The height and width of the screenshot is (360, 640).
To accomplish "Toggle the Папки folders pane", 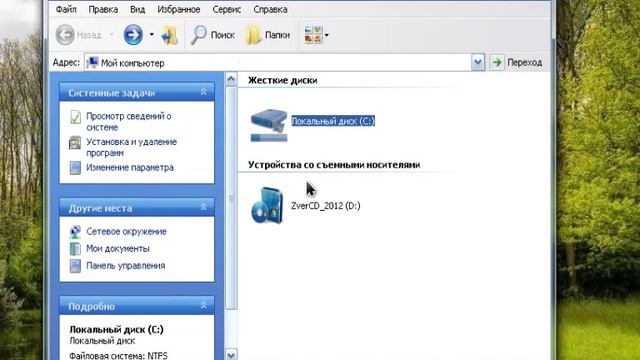I will (268, 35).
